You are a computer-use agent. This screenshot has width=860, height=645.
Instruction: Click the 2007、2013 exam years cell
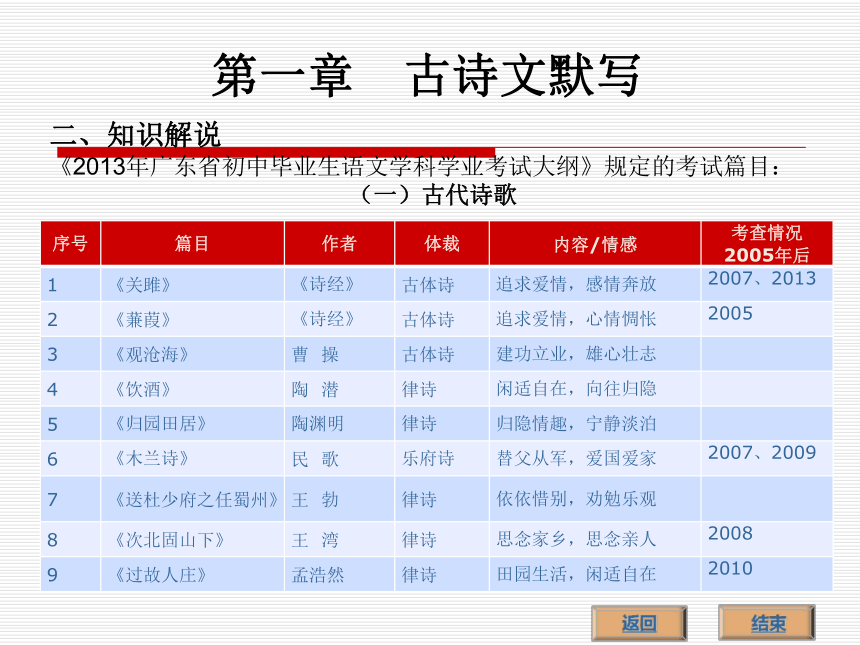click(767, 284)
